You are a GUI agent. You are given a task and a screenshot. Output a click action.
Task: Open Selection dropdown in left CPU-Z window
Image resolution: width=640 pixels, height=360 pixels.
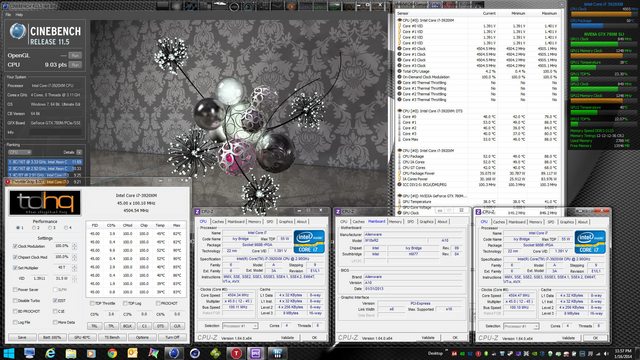tap(240, 326)
